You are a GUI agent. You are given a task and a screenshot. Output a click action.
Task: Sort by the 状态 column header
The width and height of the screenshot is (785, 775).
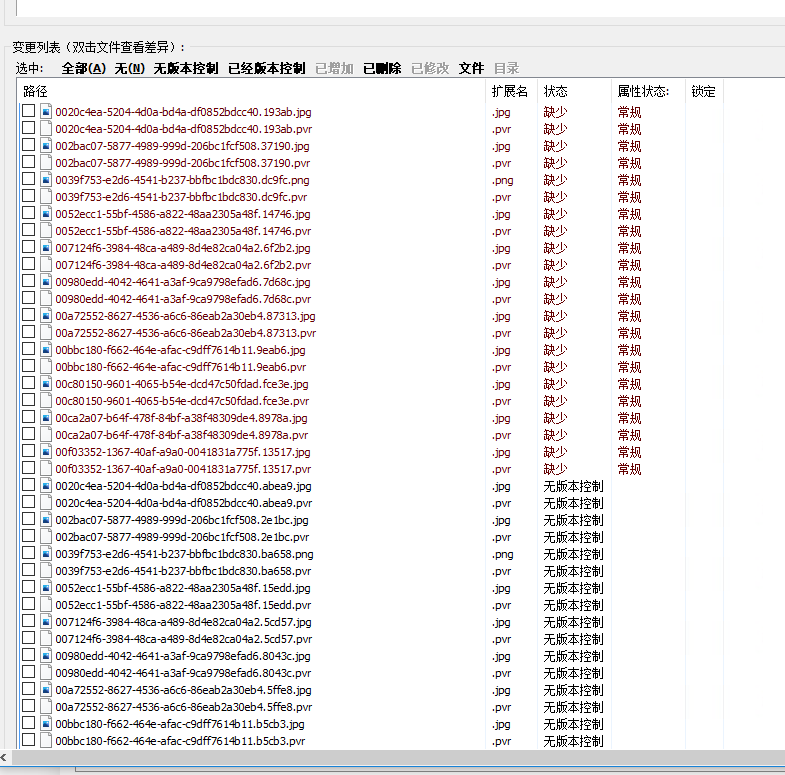[574, 91]
